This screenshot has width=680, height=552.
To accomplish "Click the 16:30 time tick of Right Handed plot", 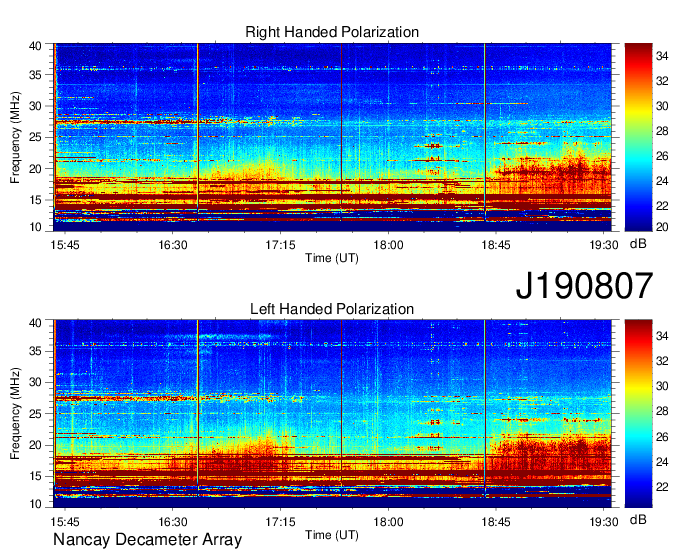I will [173, 245].
